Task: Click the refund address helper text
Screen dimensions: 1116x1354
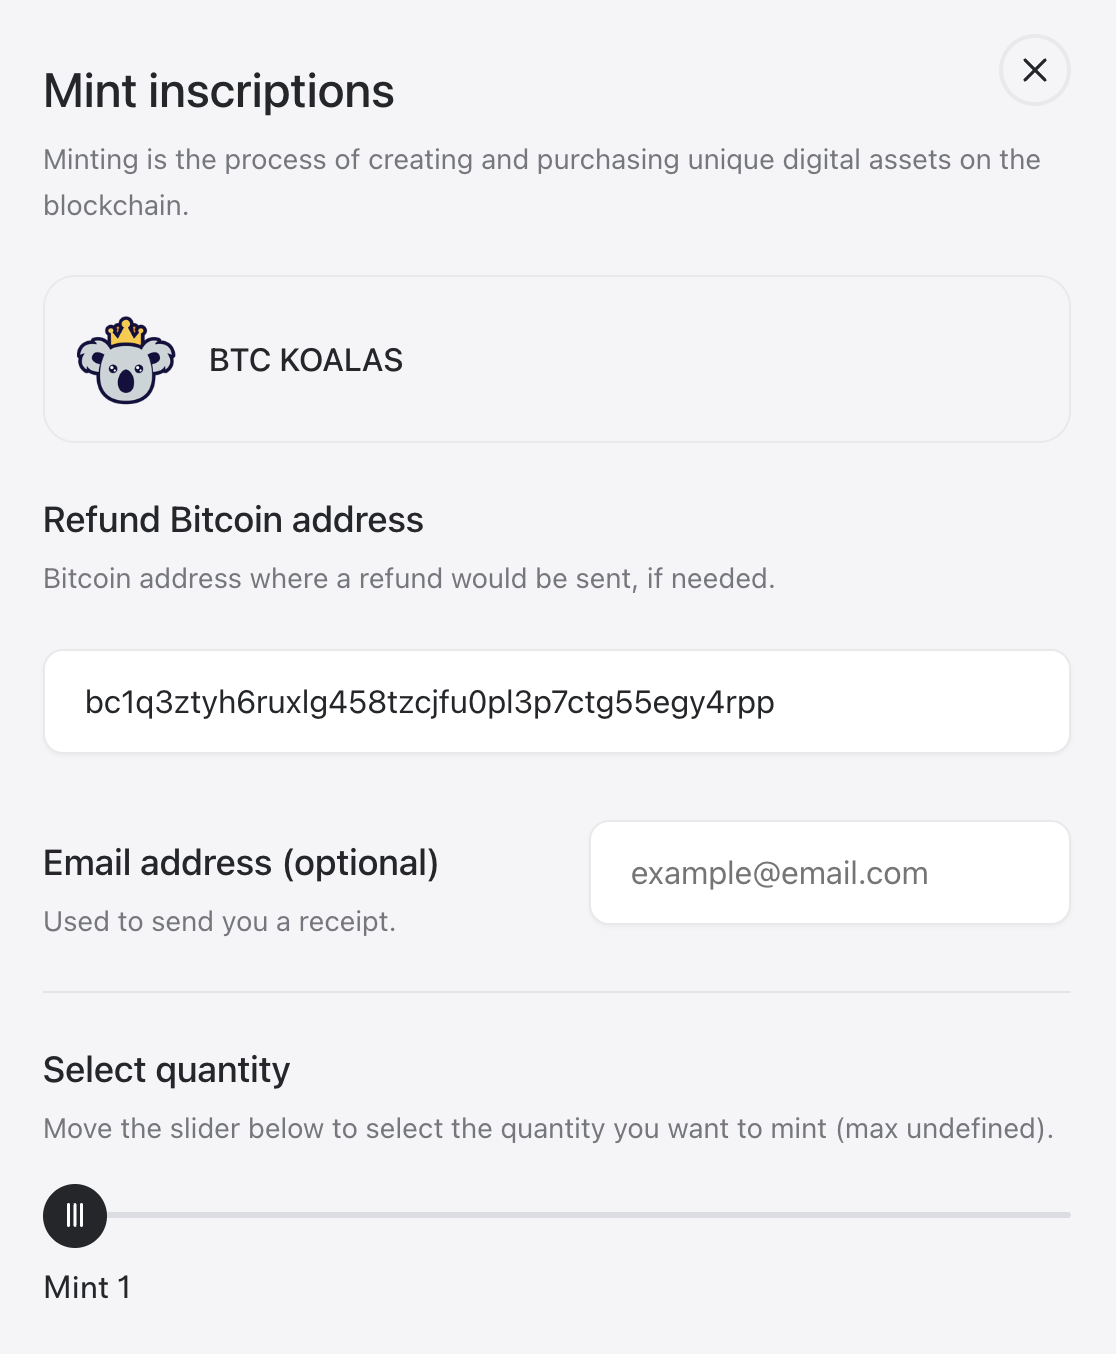Action: coord(409,579)
